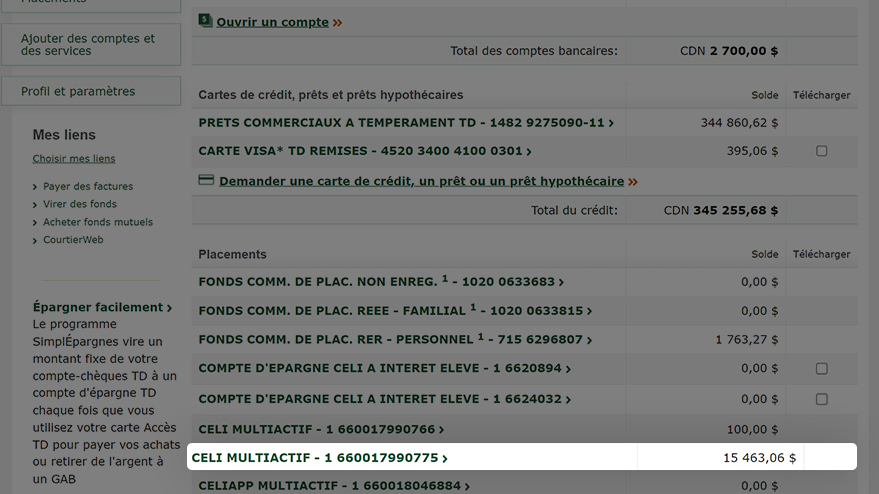Click the 15 463,06 $ CELI balance
Screen dimensions: 879x494
(759, 458)
